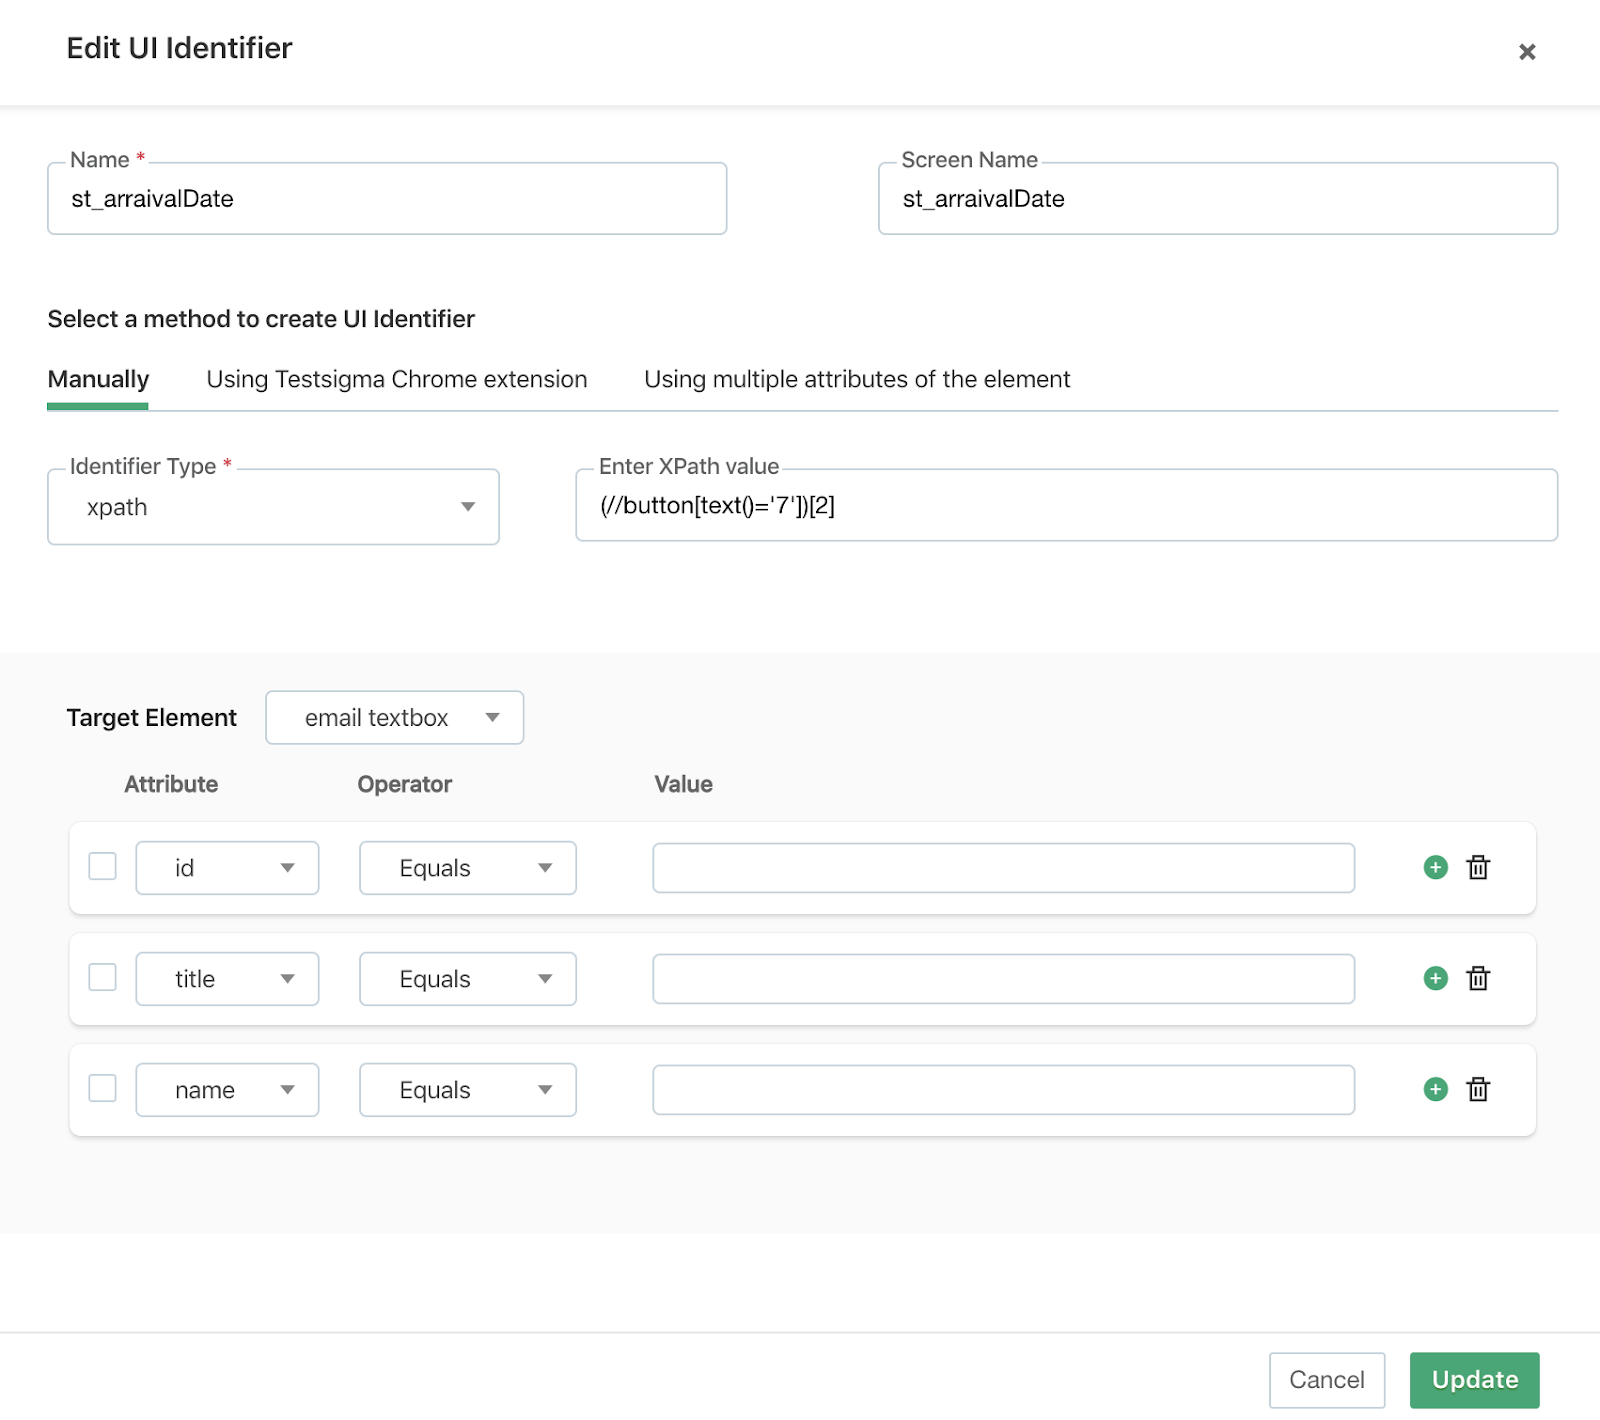The height and width of the screenshot is (1420, 1600).
Task: Click the Enter XPath value field
Action: point(1066,506)
